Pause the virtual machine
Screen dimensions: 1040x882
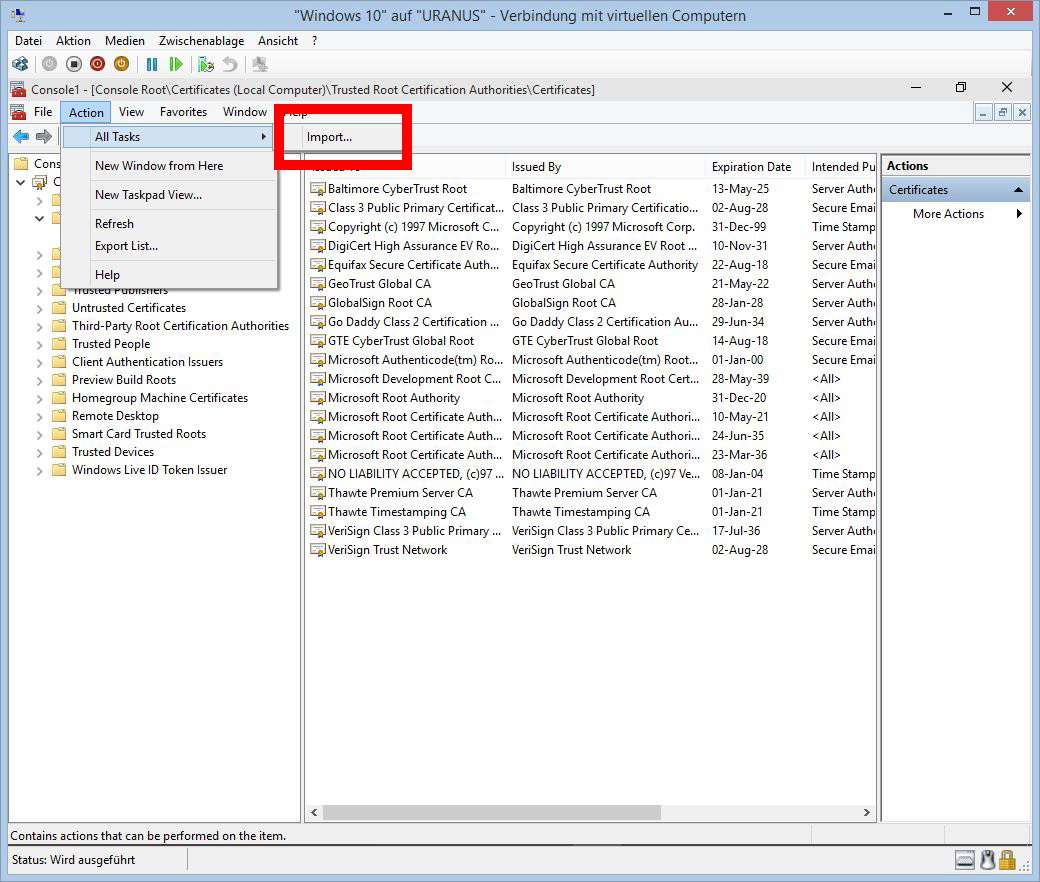152,64
